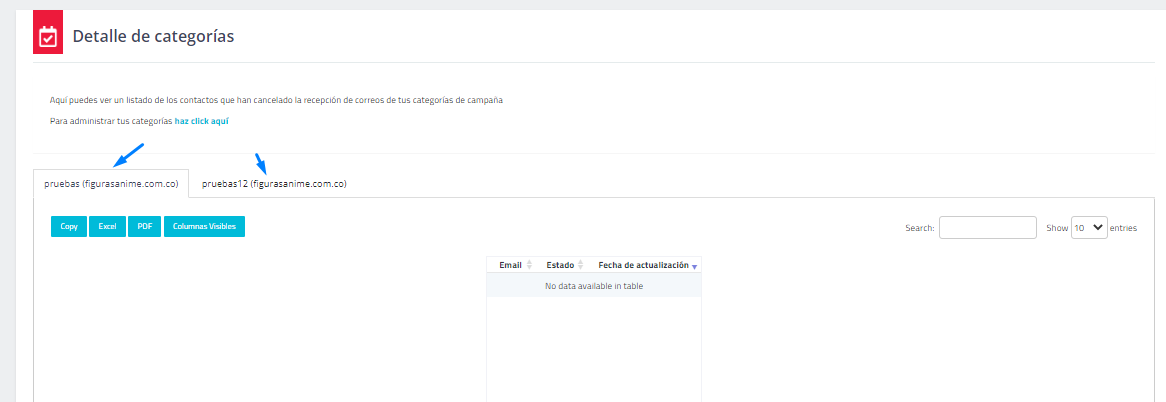Image resolution: width=1166 pixels, height=402 pixels.
Task: Export the table to Excel
Action: (107, 227)
